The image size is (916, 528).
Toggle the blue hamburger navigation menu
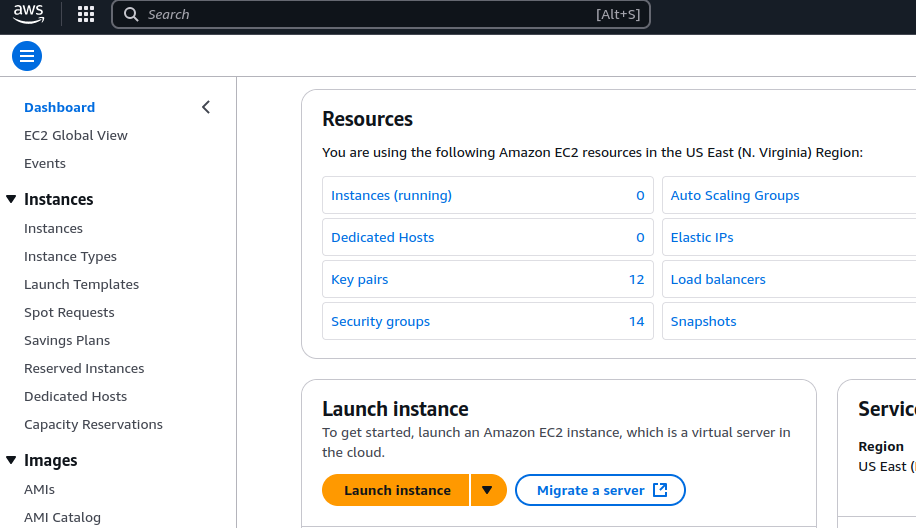pos(27,56)
